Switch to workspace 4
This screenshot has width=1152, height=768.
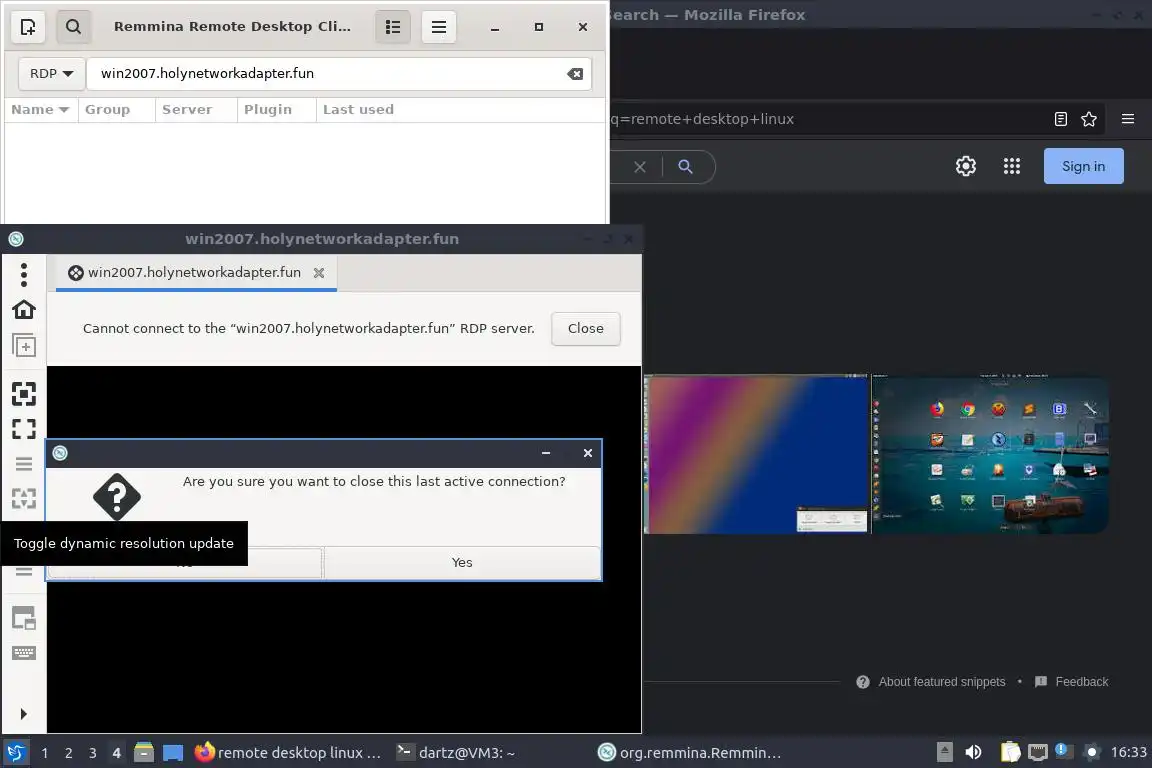[116, 753]
